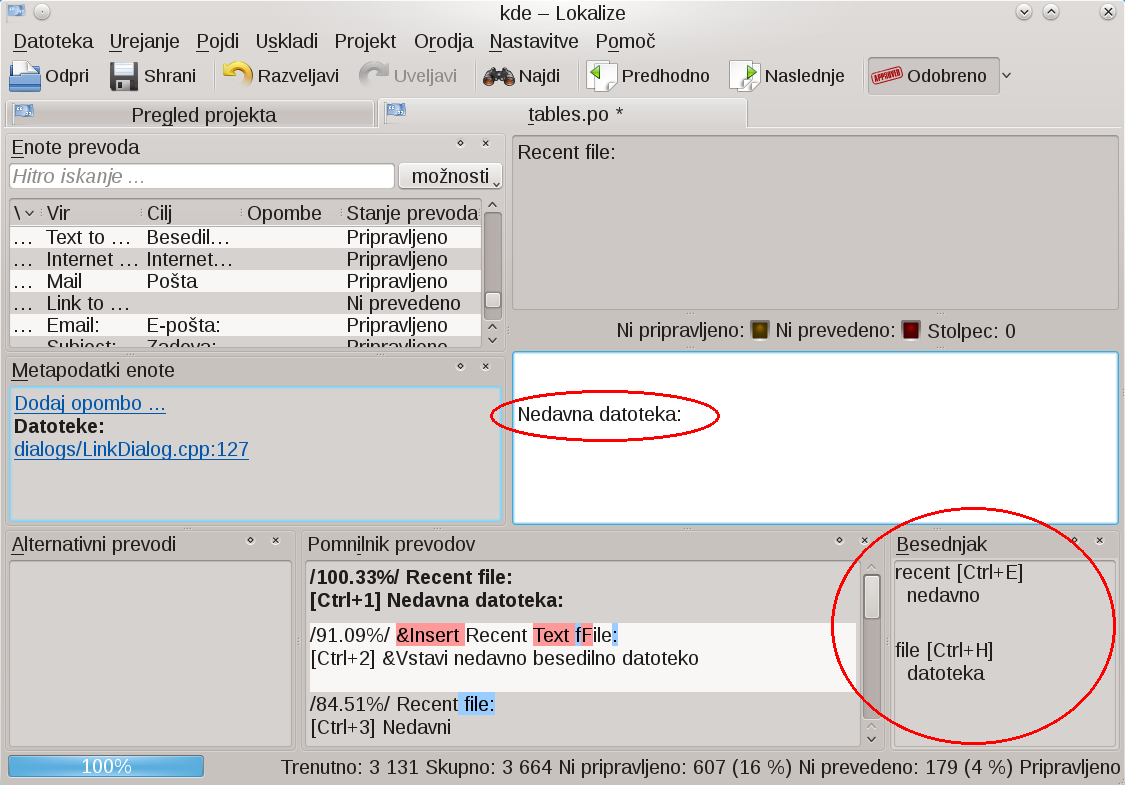Open the dialogs/LinkDialog.cpp:127 source link

(131, 450)
